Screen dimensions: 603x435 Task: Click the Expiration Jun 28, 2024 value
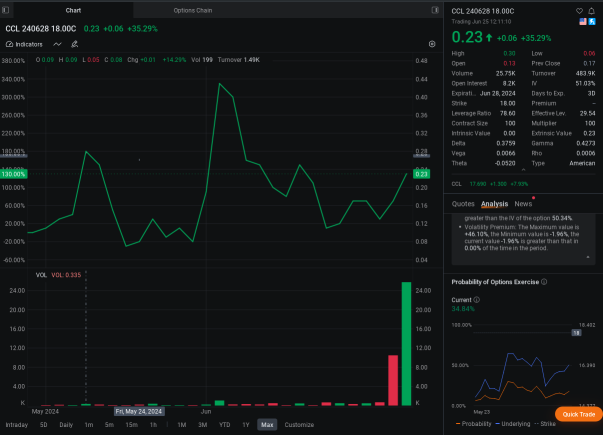coord(498,93)
